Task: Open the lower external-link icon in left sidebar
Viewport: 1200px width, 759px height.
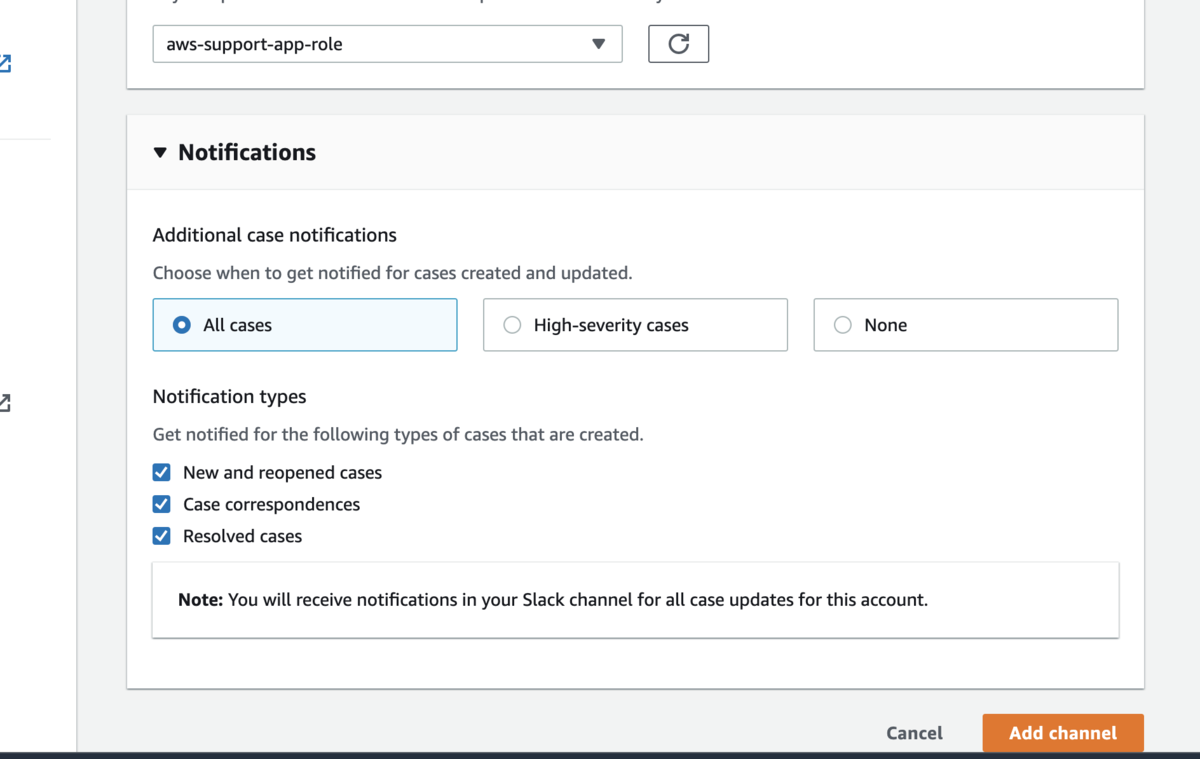Action: 4,403
